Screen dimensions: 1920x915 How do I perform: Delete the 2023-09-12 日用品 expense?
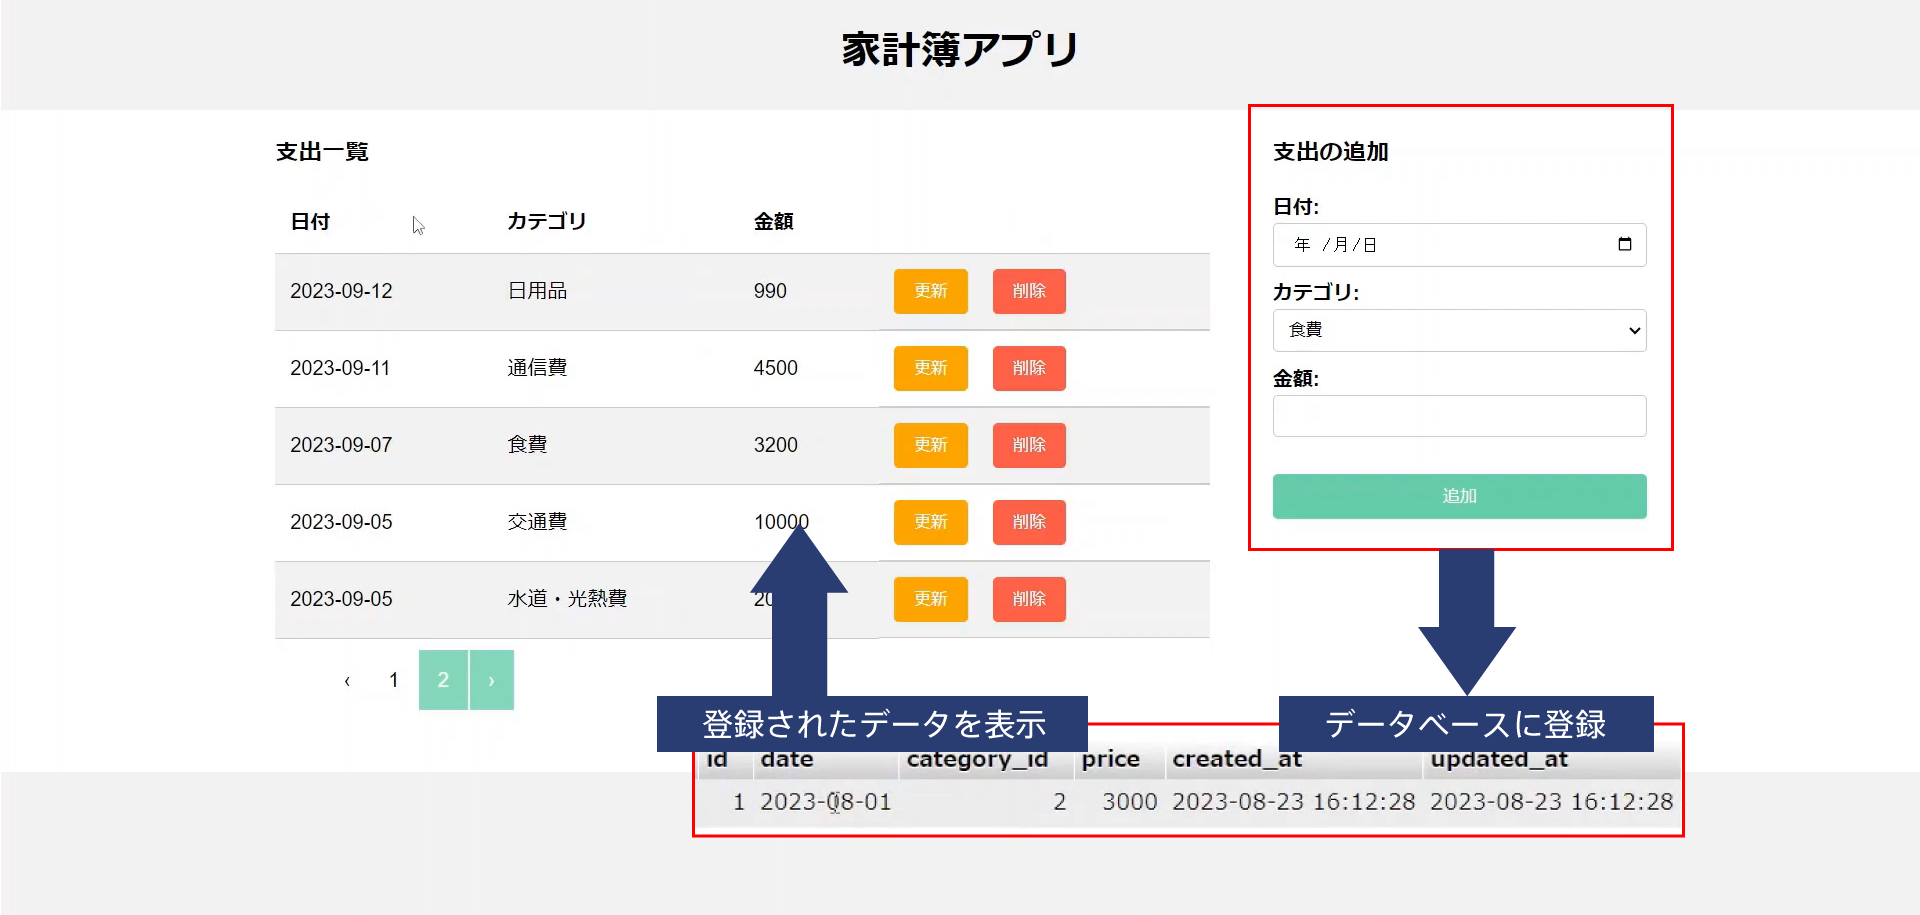(x=1028, y=291)
